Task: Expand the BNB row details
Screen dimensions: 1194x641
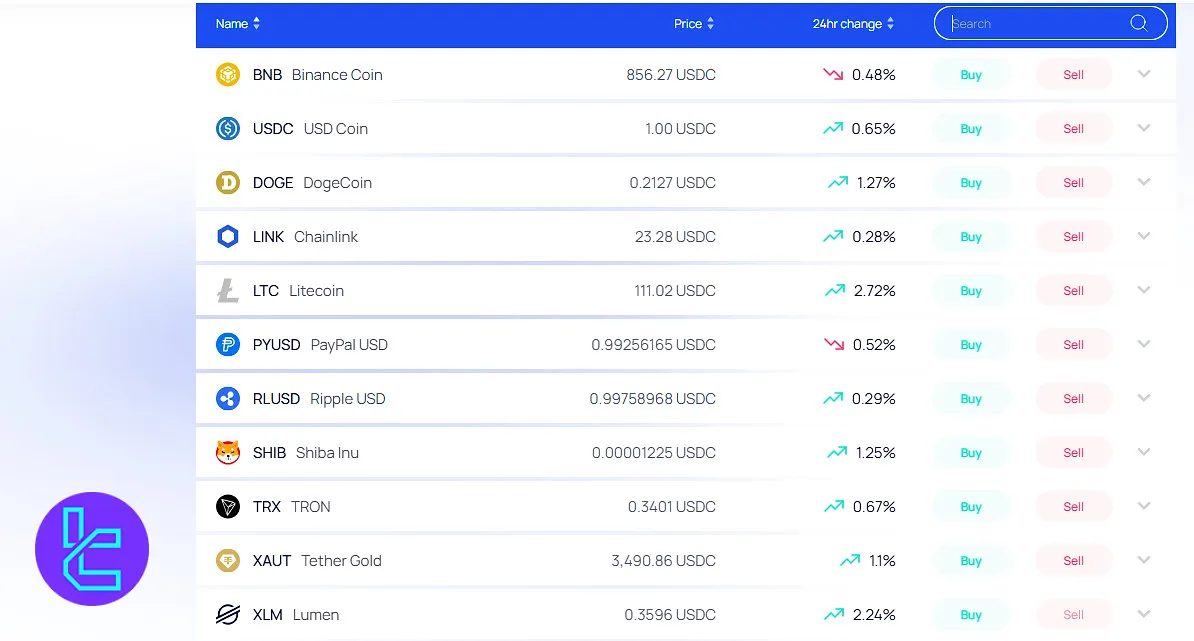Action: click(x=1144, y=74)
